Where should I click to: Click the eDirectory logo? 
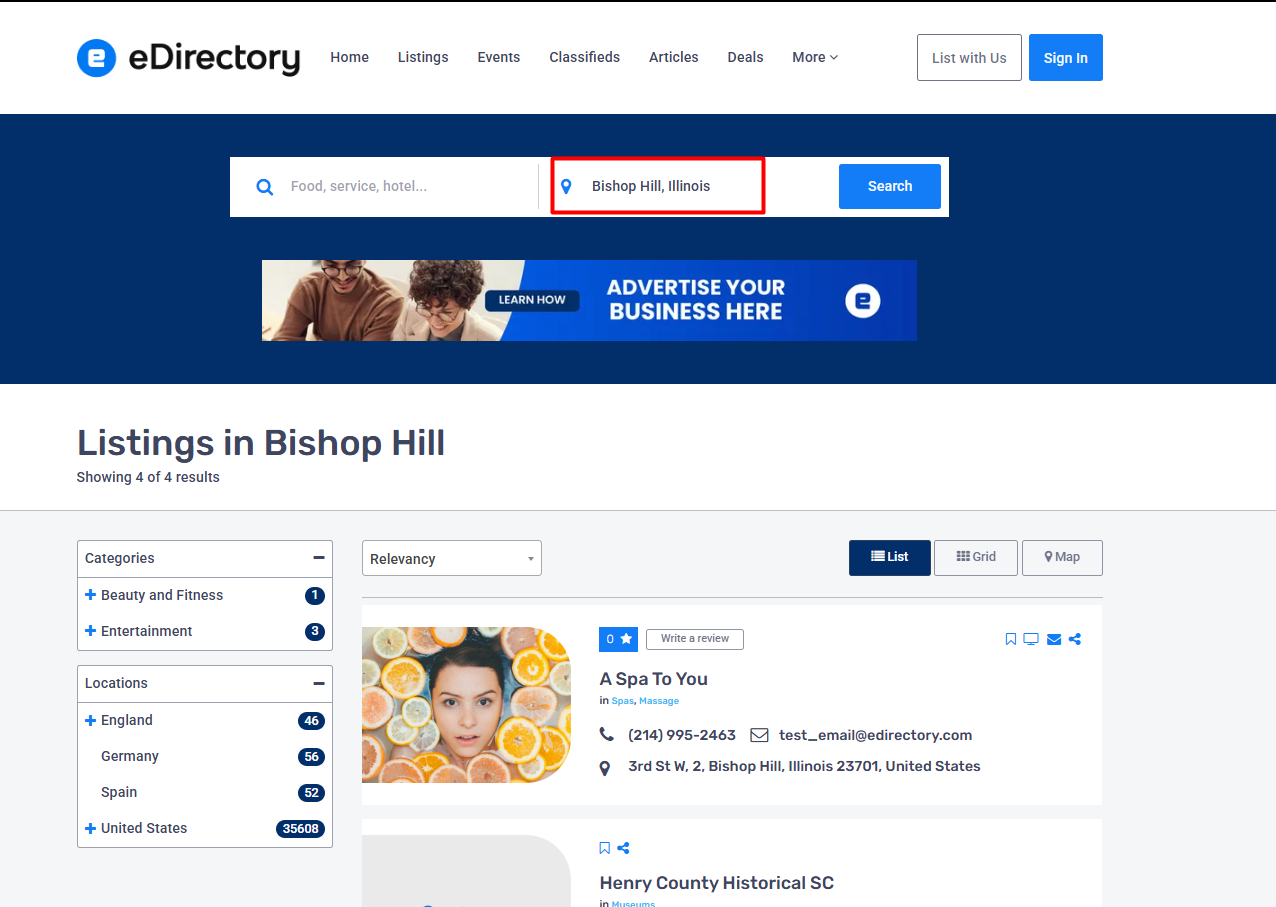pos(188,58)
